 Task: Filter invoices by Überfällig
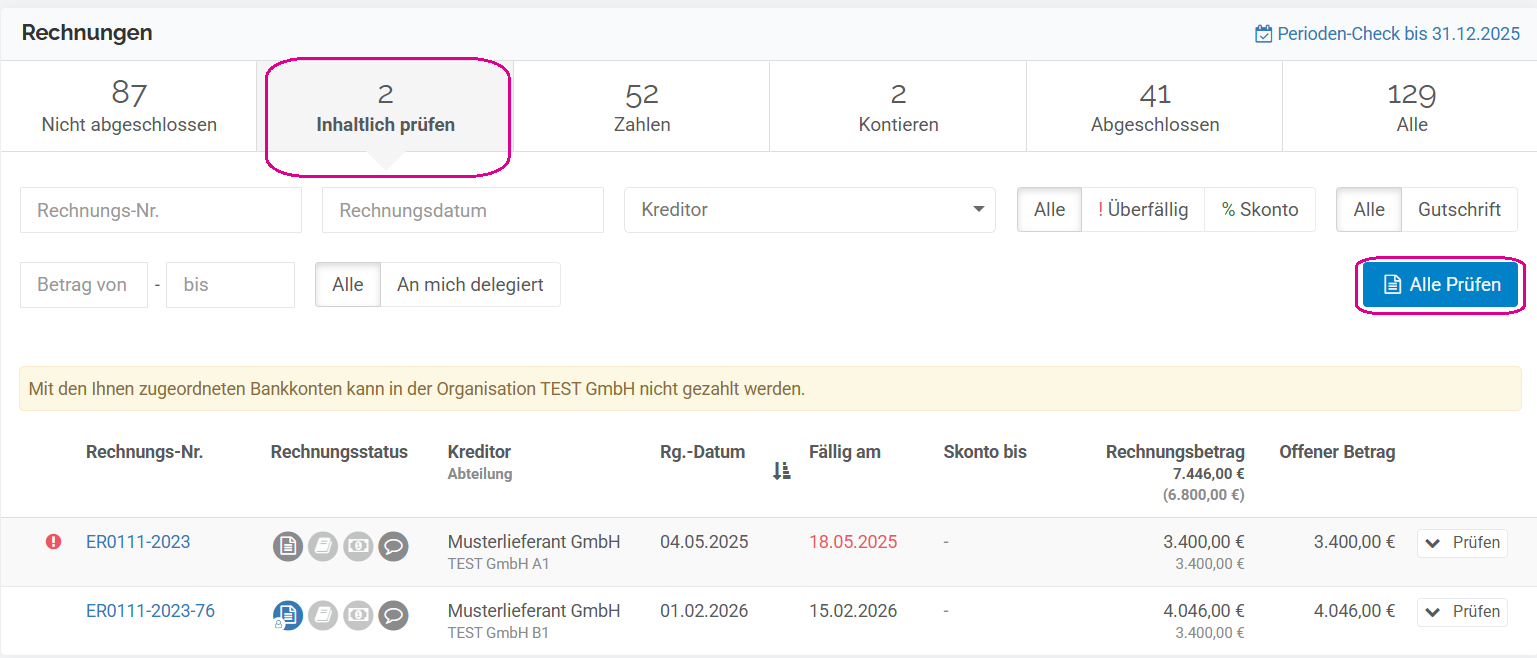tap(1143, 210)
